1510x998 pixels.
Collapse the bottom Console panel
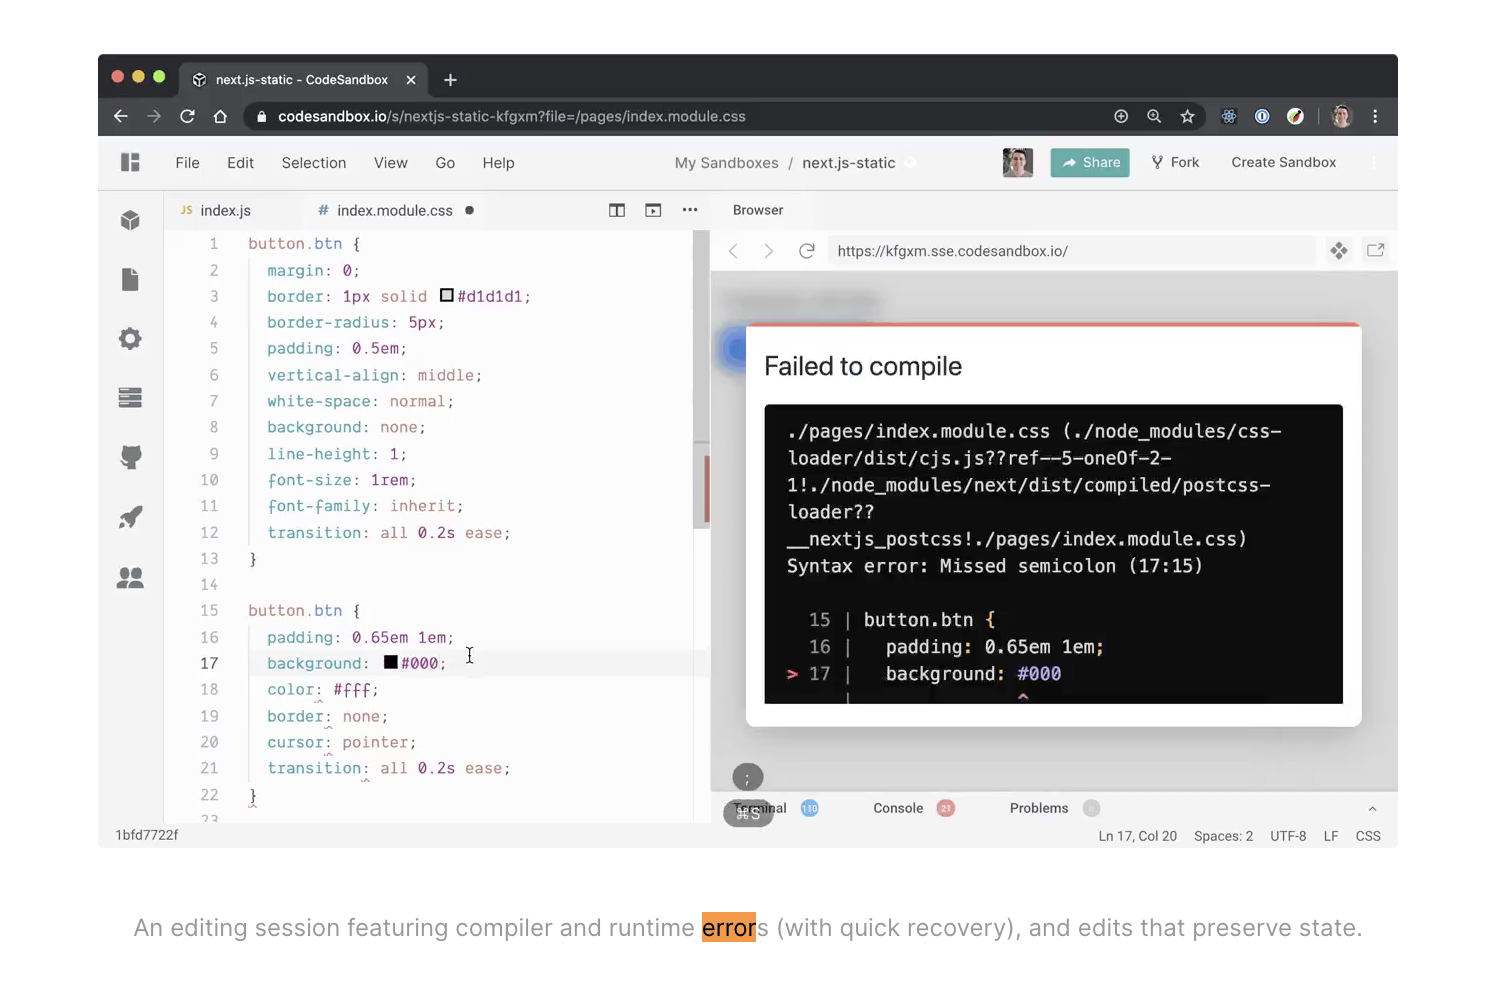point(1371,808)
